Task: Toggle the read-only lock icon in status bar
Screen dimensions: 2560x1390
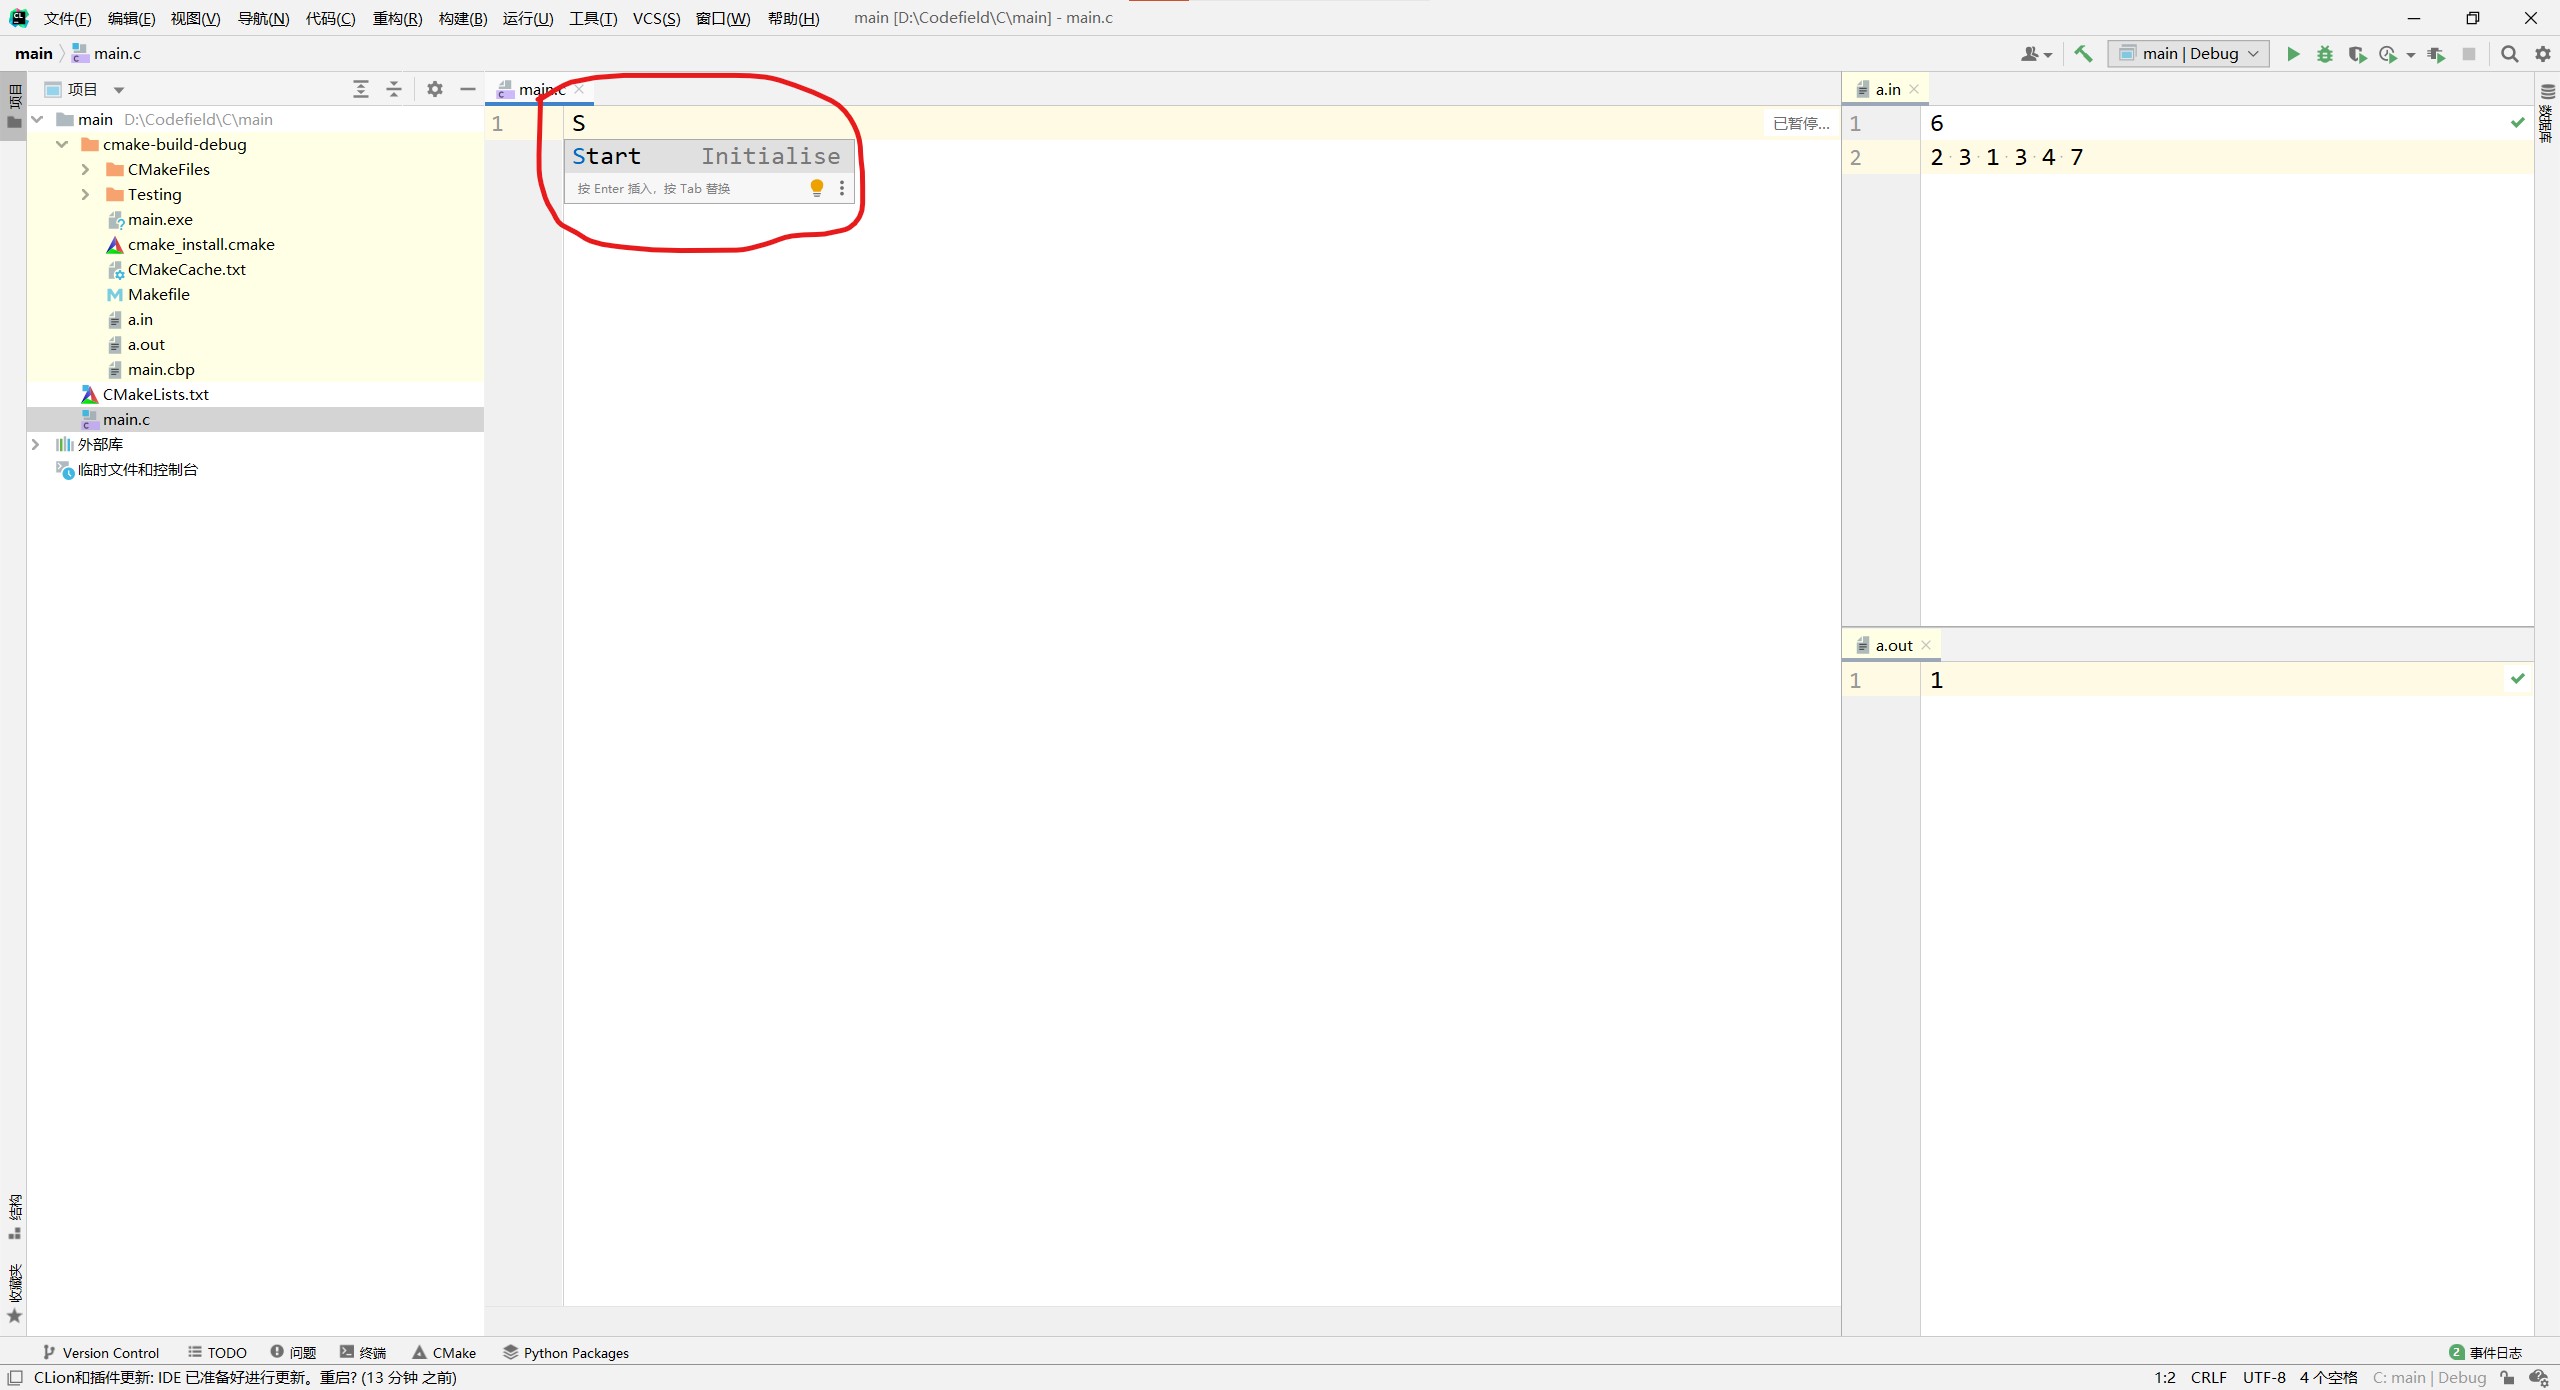Action: (x=2507, y=1377)
